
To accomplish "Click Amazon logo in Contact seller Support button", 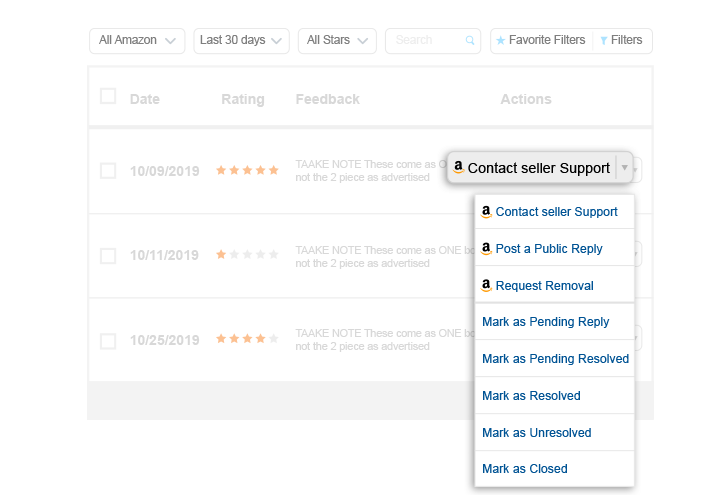I will tap(458, 167).
